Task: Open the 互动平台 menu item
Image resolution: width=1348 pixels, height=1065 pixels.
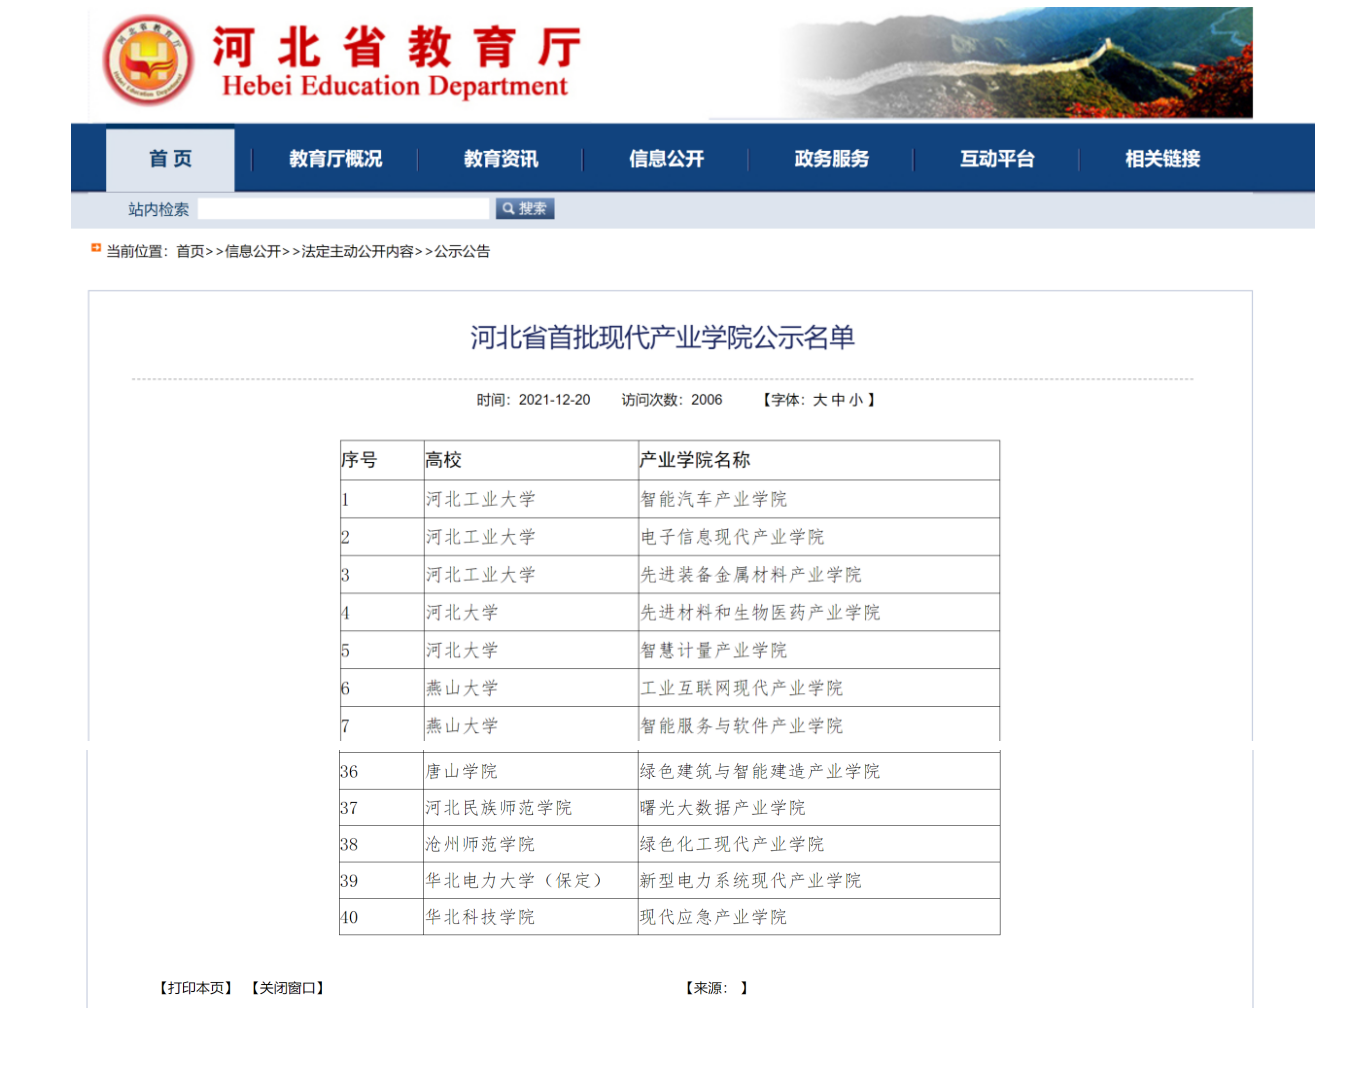Action: point(997,159)
